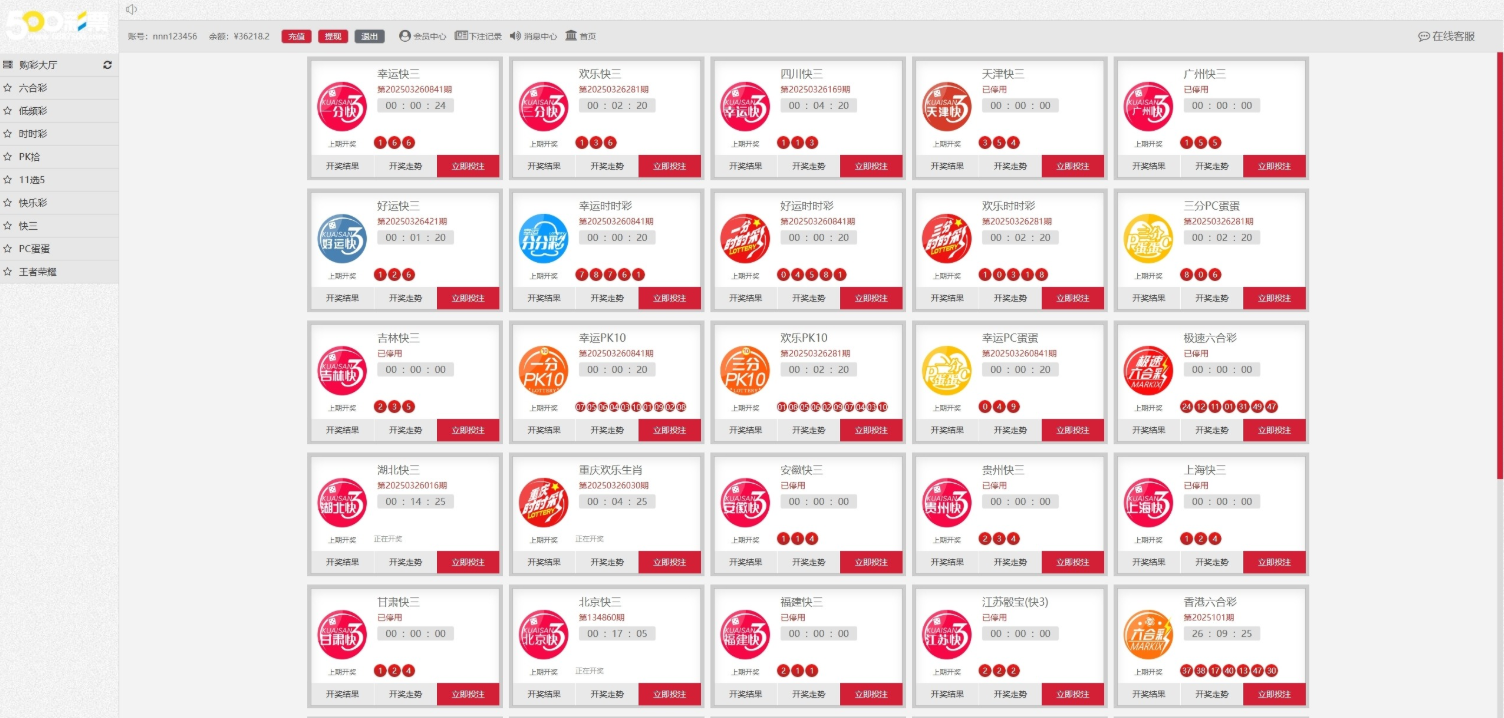The image size is (1504, 718).
Task: Click the refresh icon beside 购彩大厅
Action: point(107,65)
